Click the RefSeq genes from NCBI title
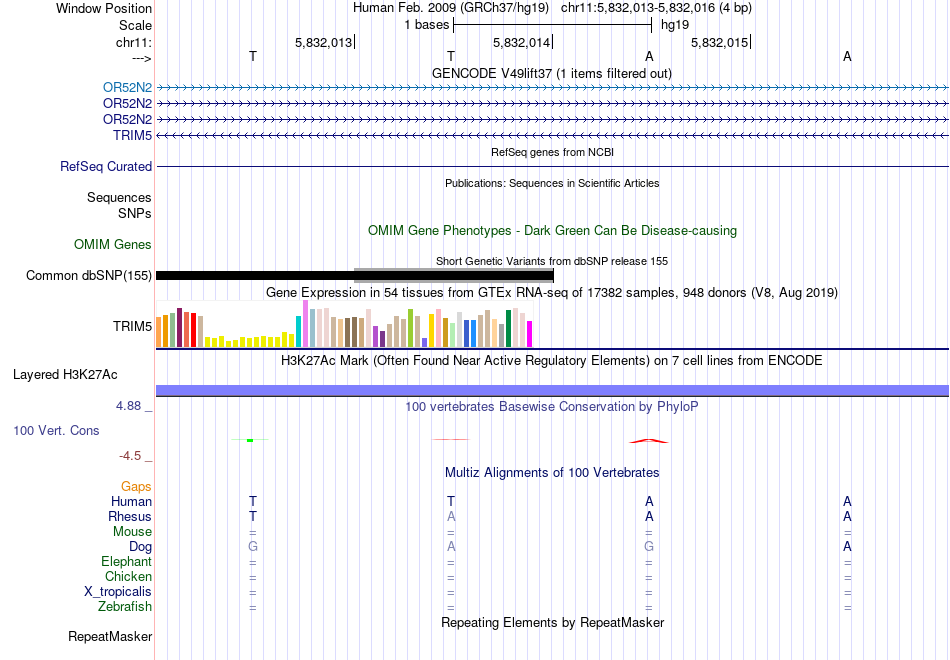This screenshot has width=950, height=660. tap(552, 152)
